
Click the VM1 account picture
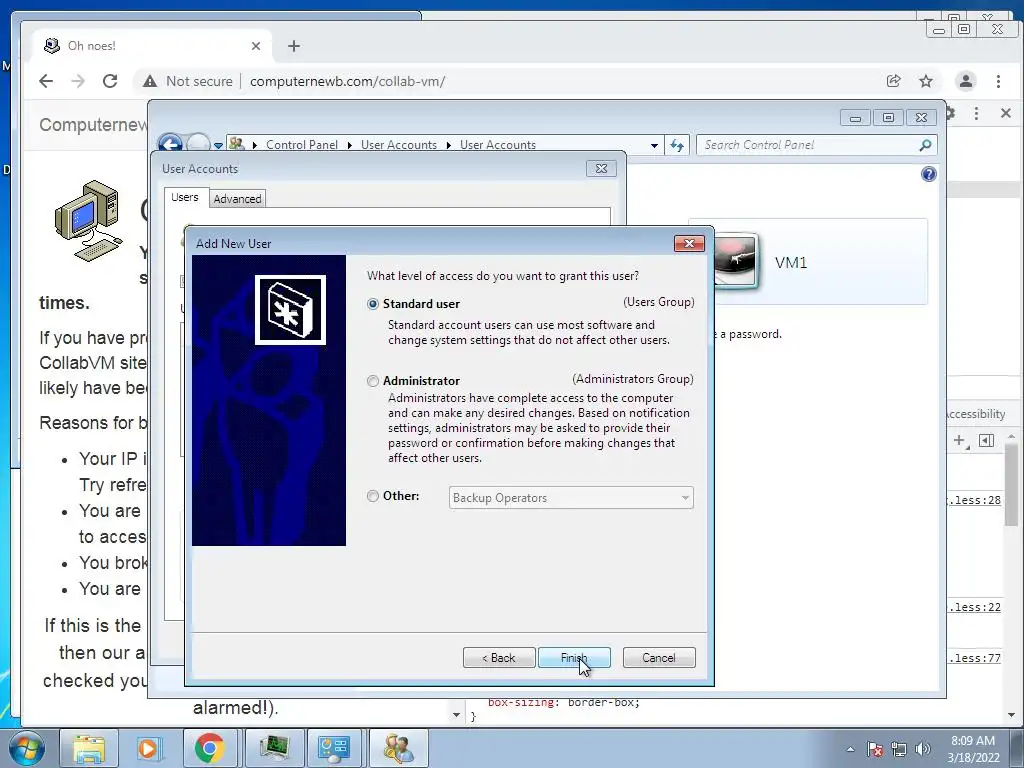click(735, 261)
